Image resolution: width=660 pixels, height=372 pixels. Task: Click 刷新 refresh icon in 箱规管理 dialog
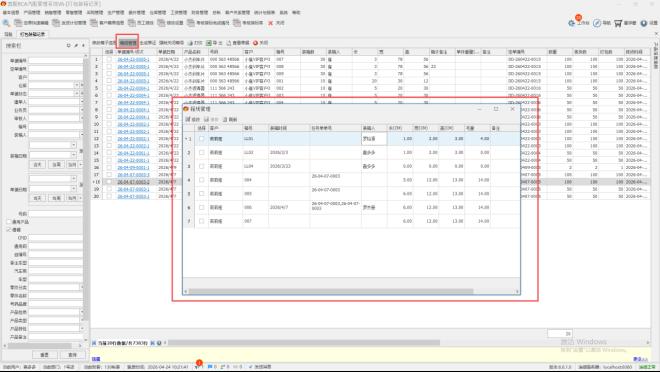[225, 120]
